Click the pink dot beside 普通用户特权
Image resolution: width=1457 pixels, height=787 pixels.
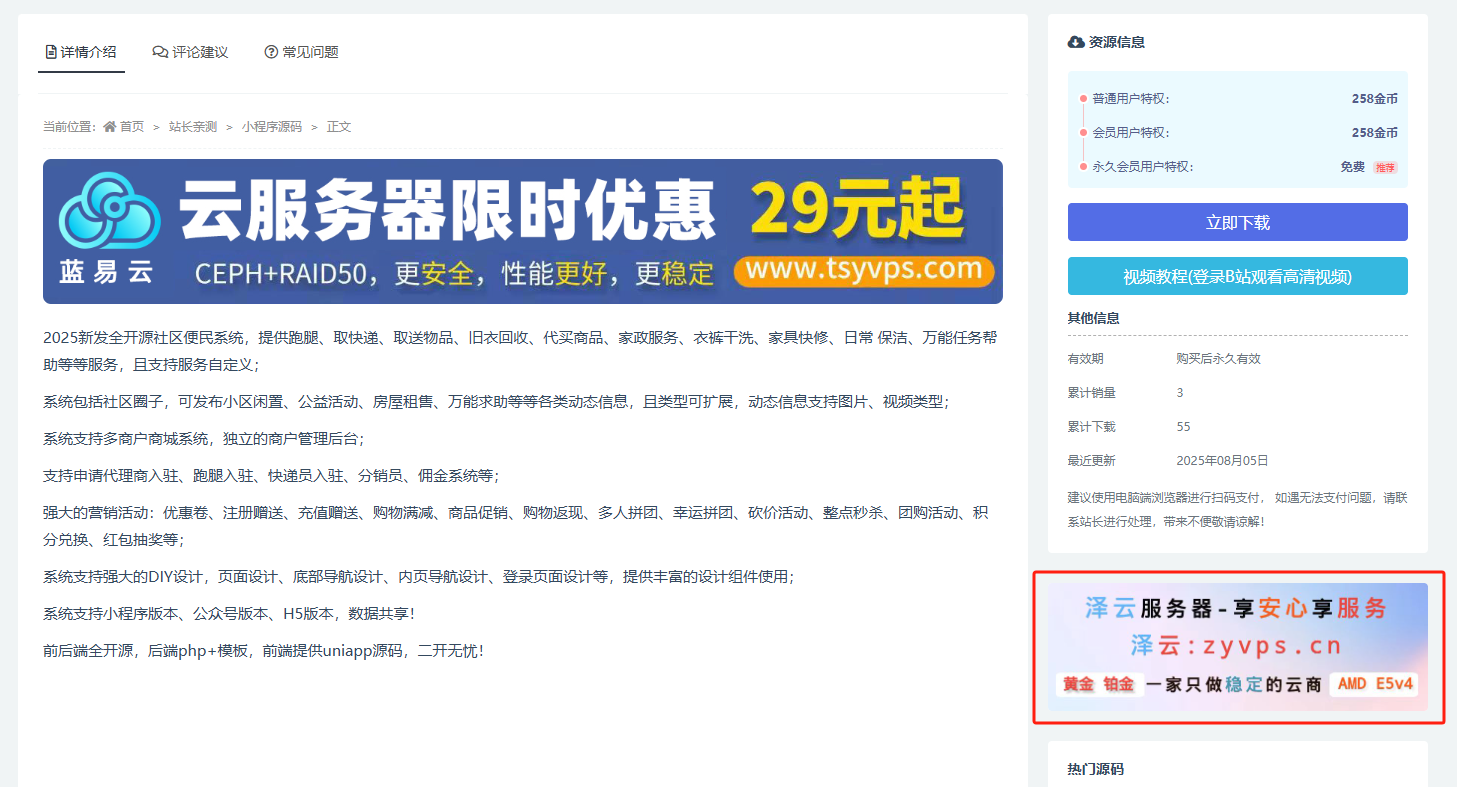point(1083,99)
